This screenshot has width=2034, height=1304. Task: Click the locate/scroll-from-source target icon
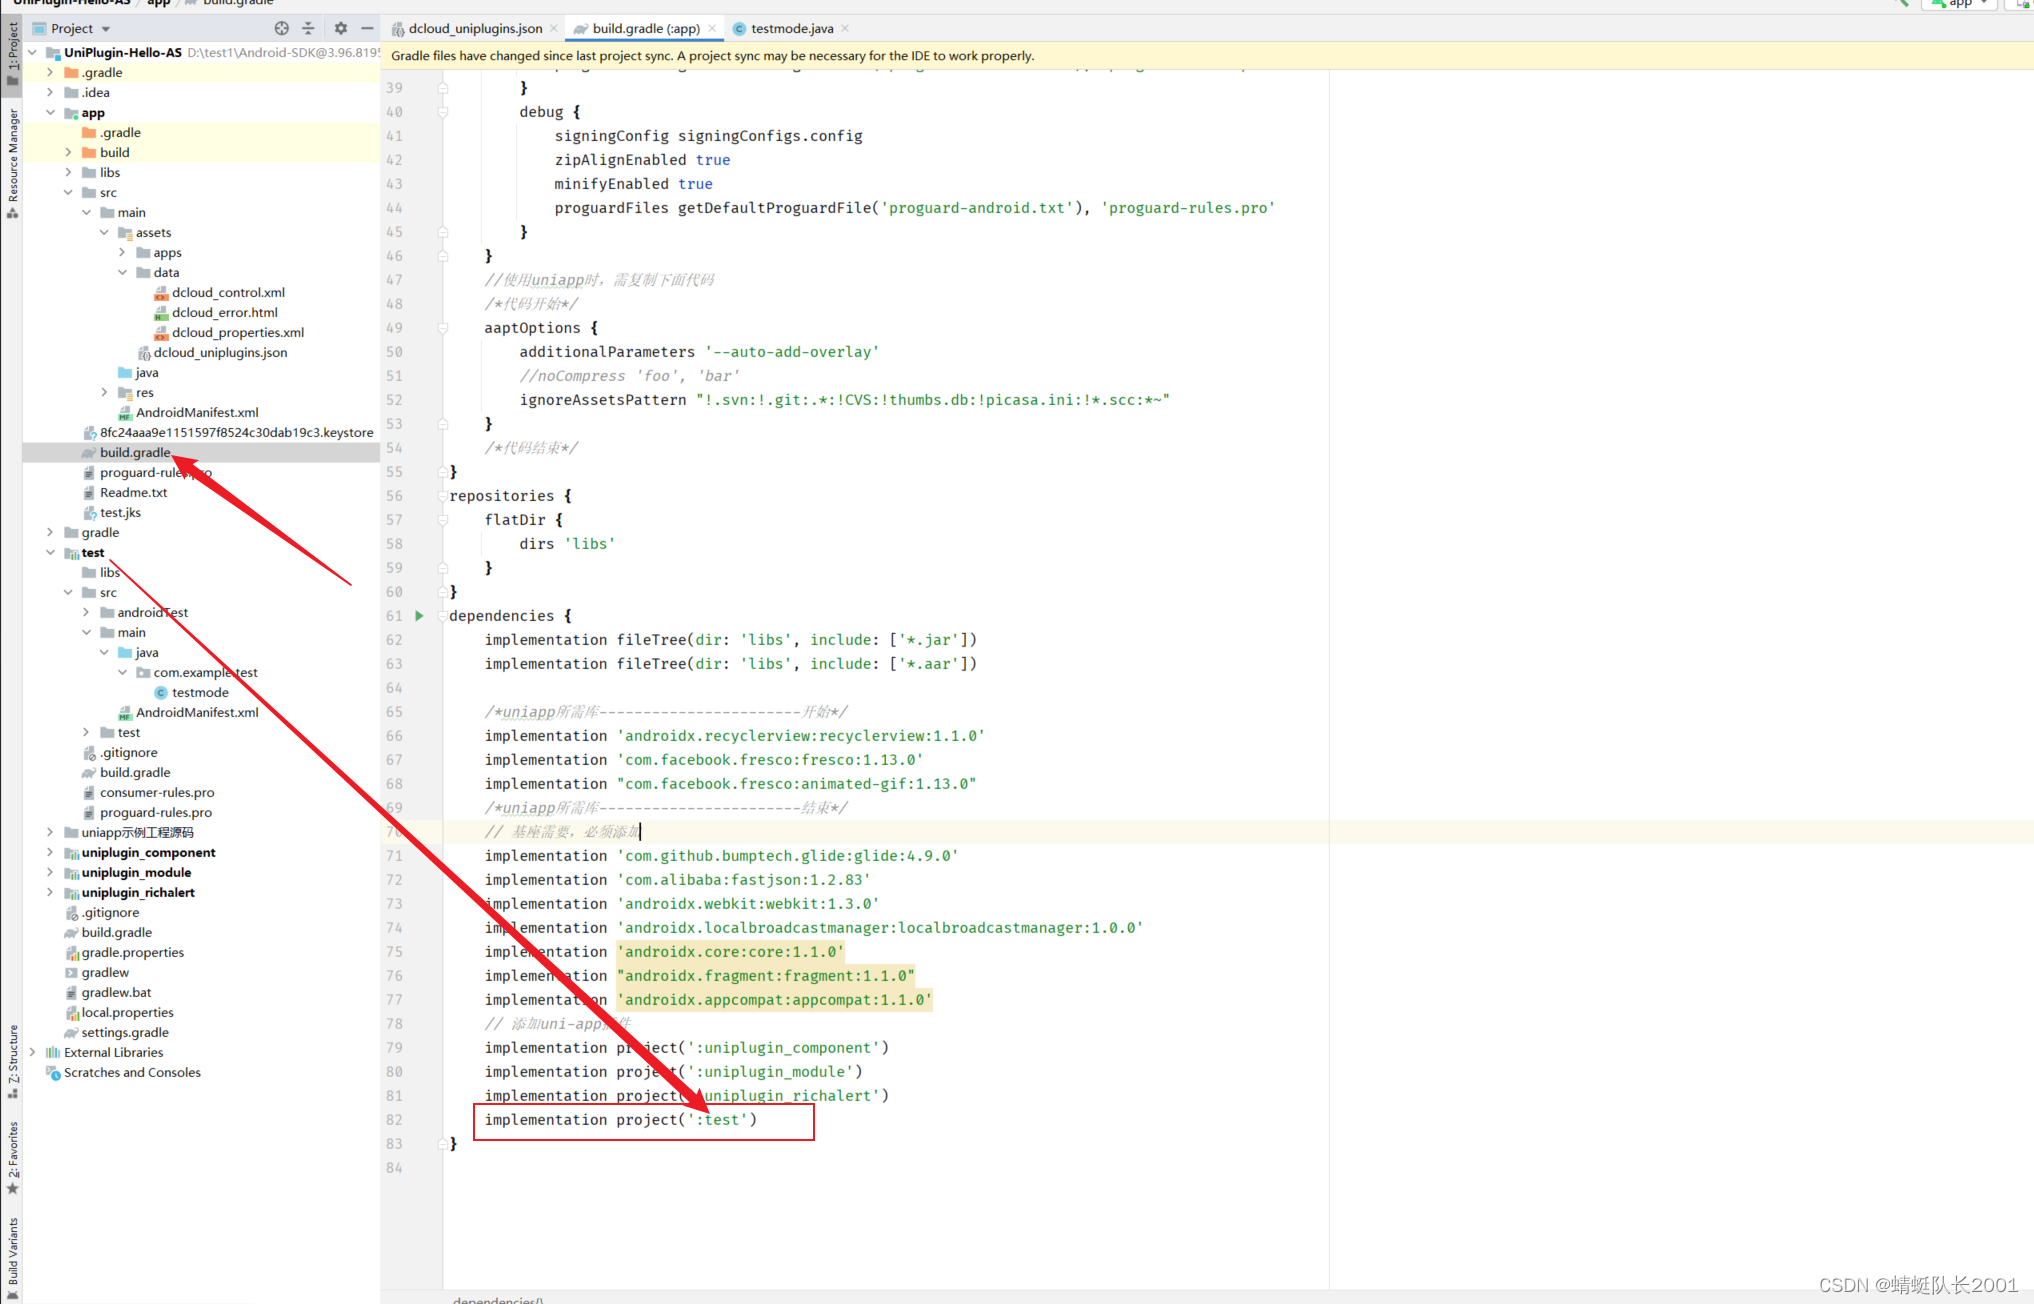pyautogui.click(x=281, y=28)
